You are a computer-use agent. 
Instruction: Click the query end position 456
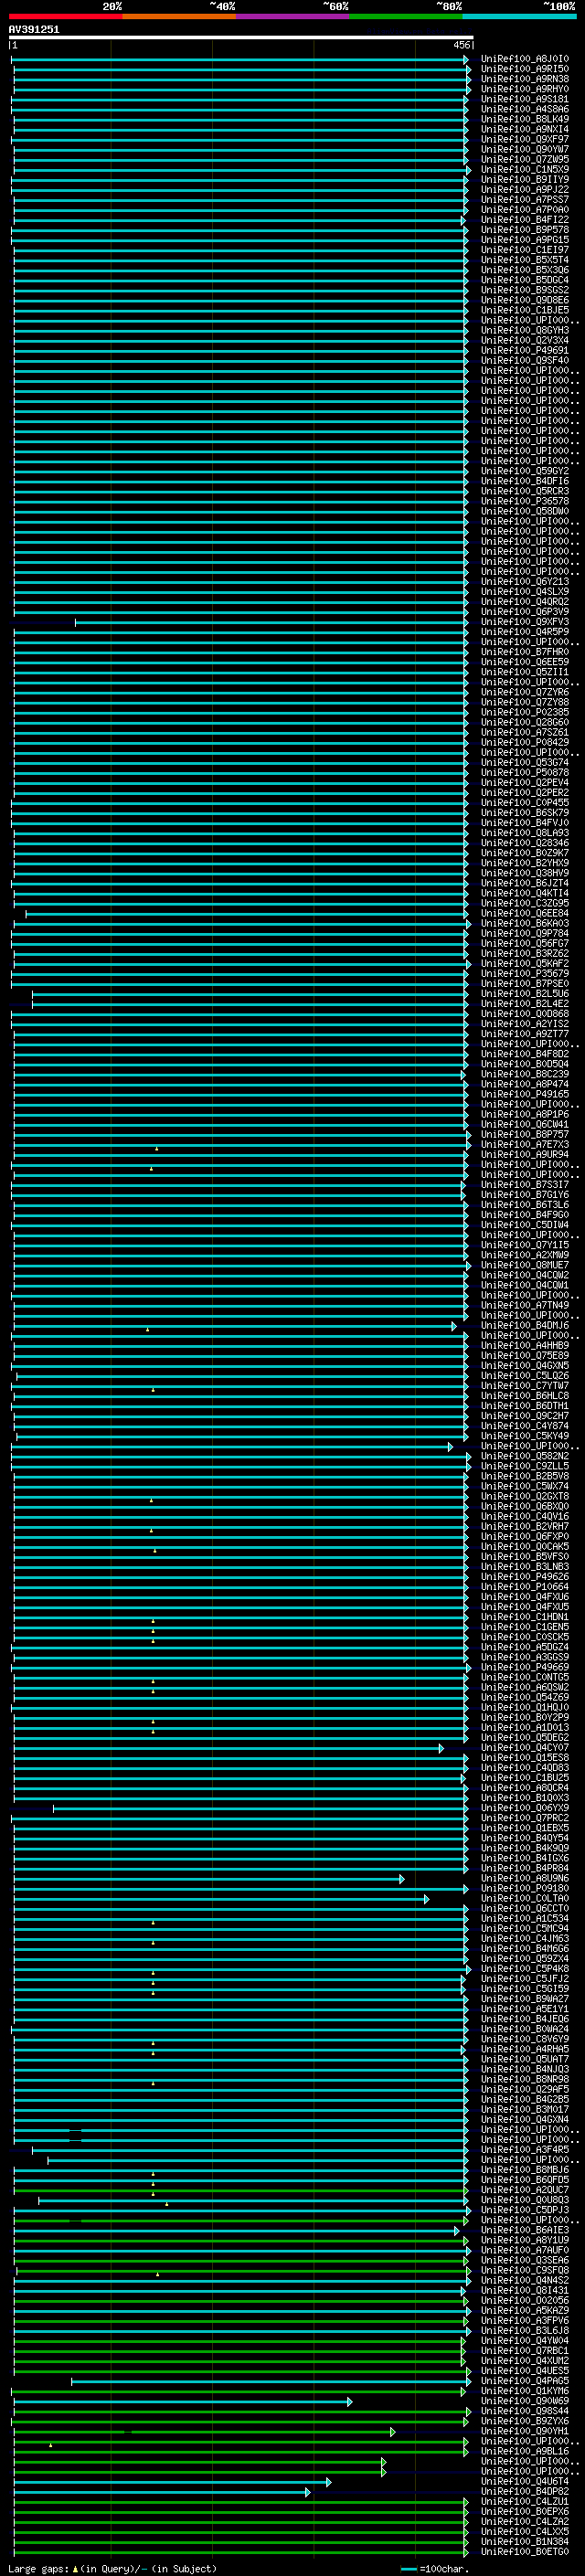461,45
